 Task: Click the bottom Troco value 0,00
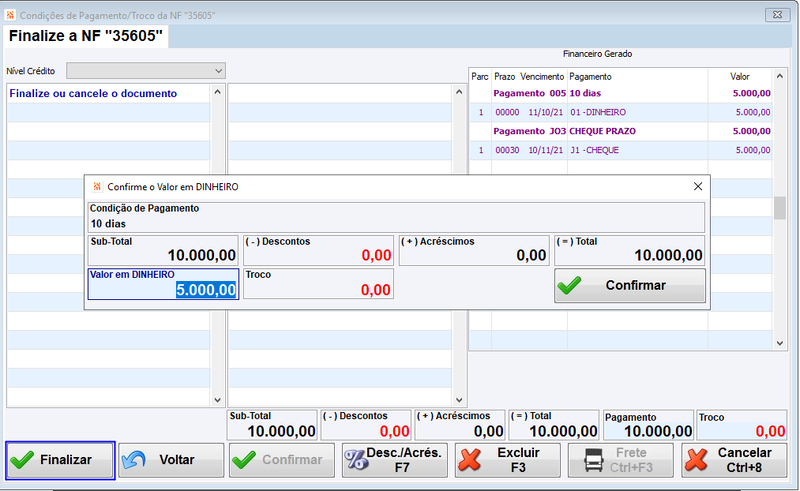click(x=770, y=432)
